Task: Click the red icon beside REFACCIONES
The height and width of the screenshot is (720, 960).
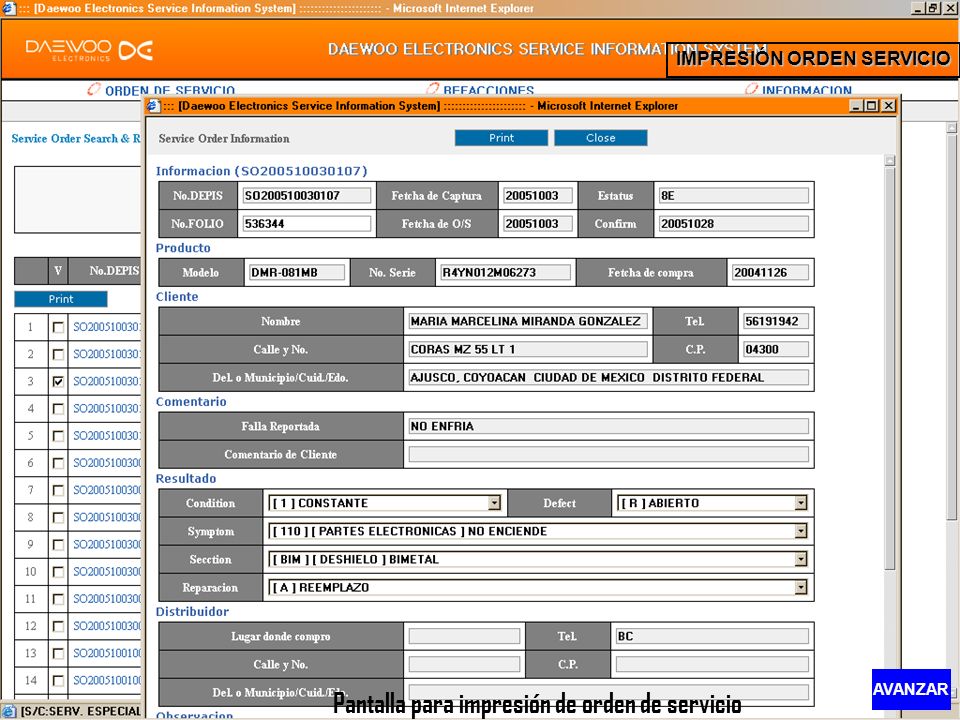Action: 433,89
